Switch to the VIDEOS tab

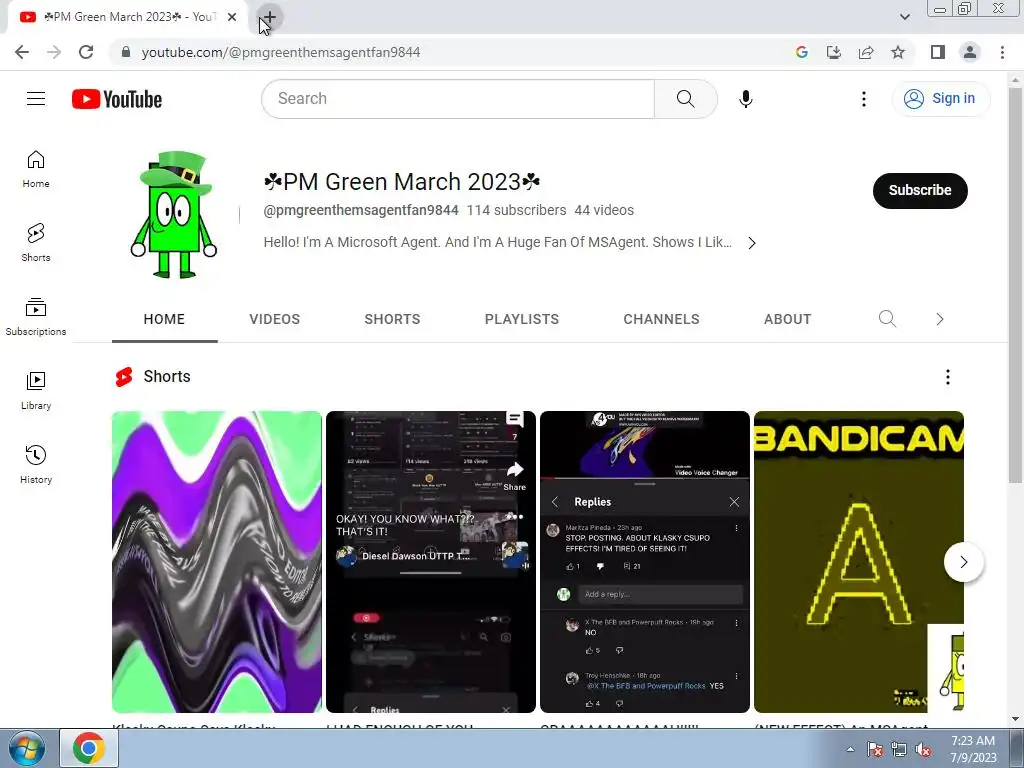[x=274, y=319]
